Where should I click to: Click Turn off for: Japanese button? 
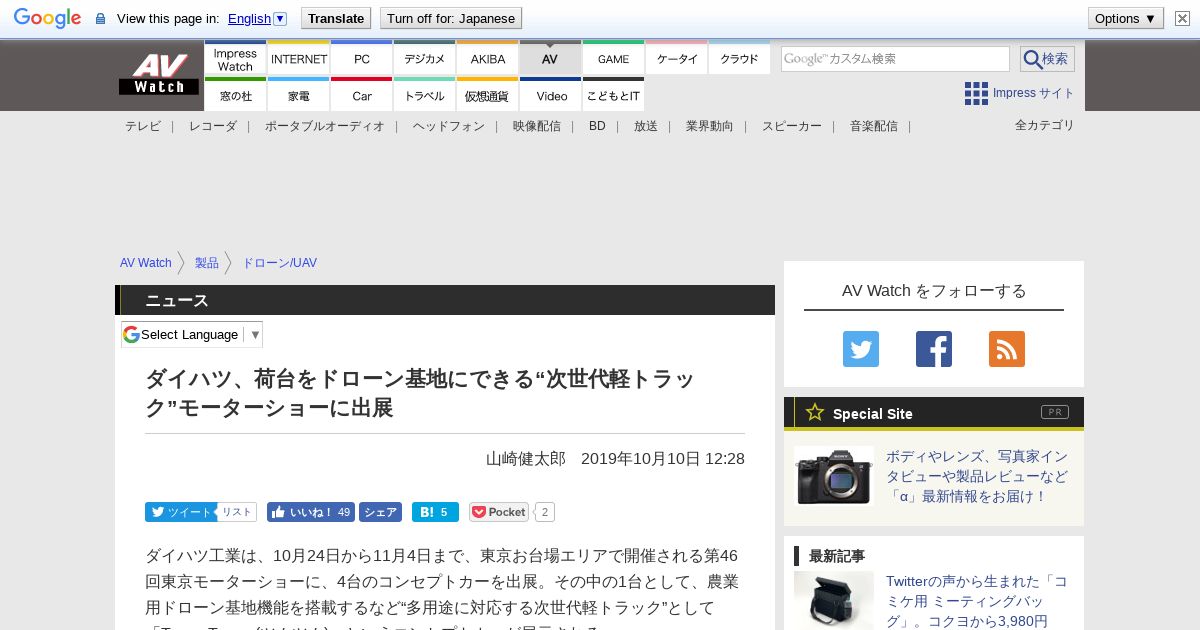coord(451,18)
